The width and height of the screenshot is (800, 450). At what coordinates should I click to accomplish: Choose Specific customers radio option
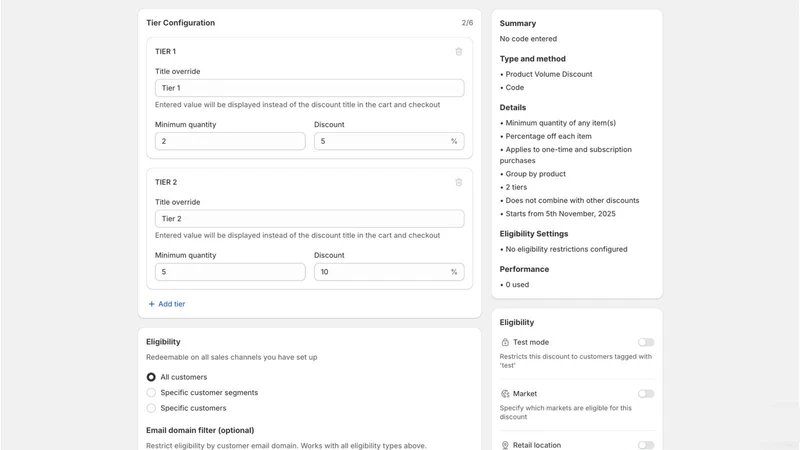(151, 408)
